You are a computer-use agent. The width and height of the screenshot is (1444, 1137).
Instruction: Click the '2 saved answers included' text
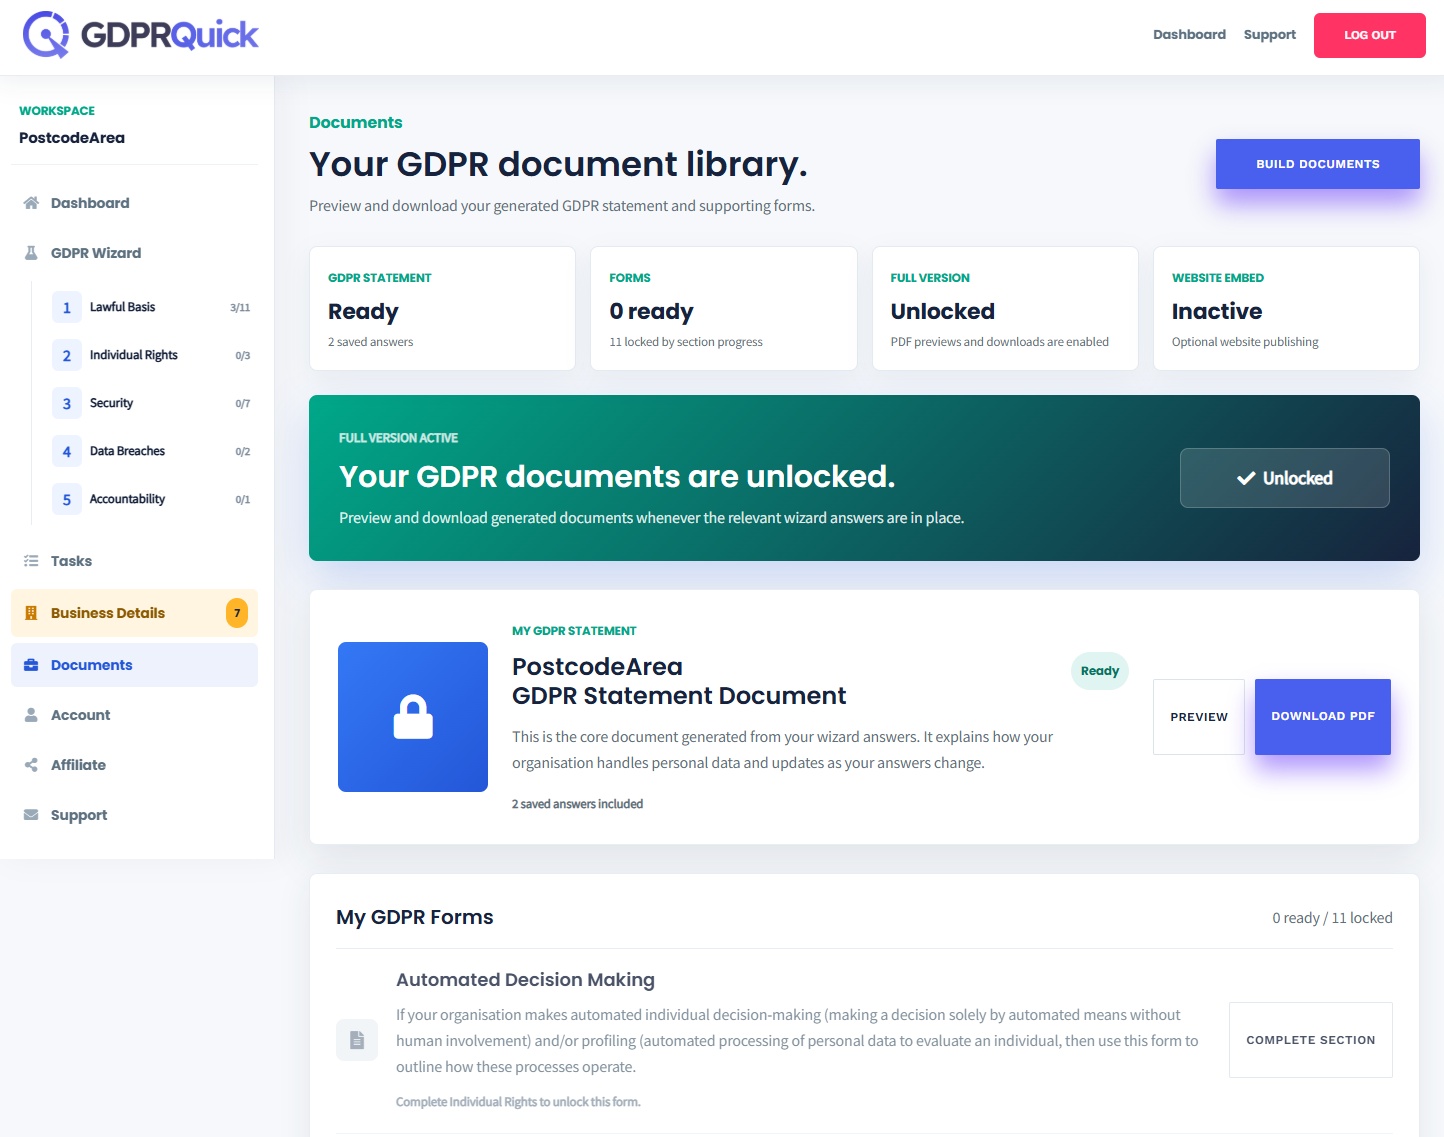click(x=577, y=804)
